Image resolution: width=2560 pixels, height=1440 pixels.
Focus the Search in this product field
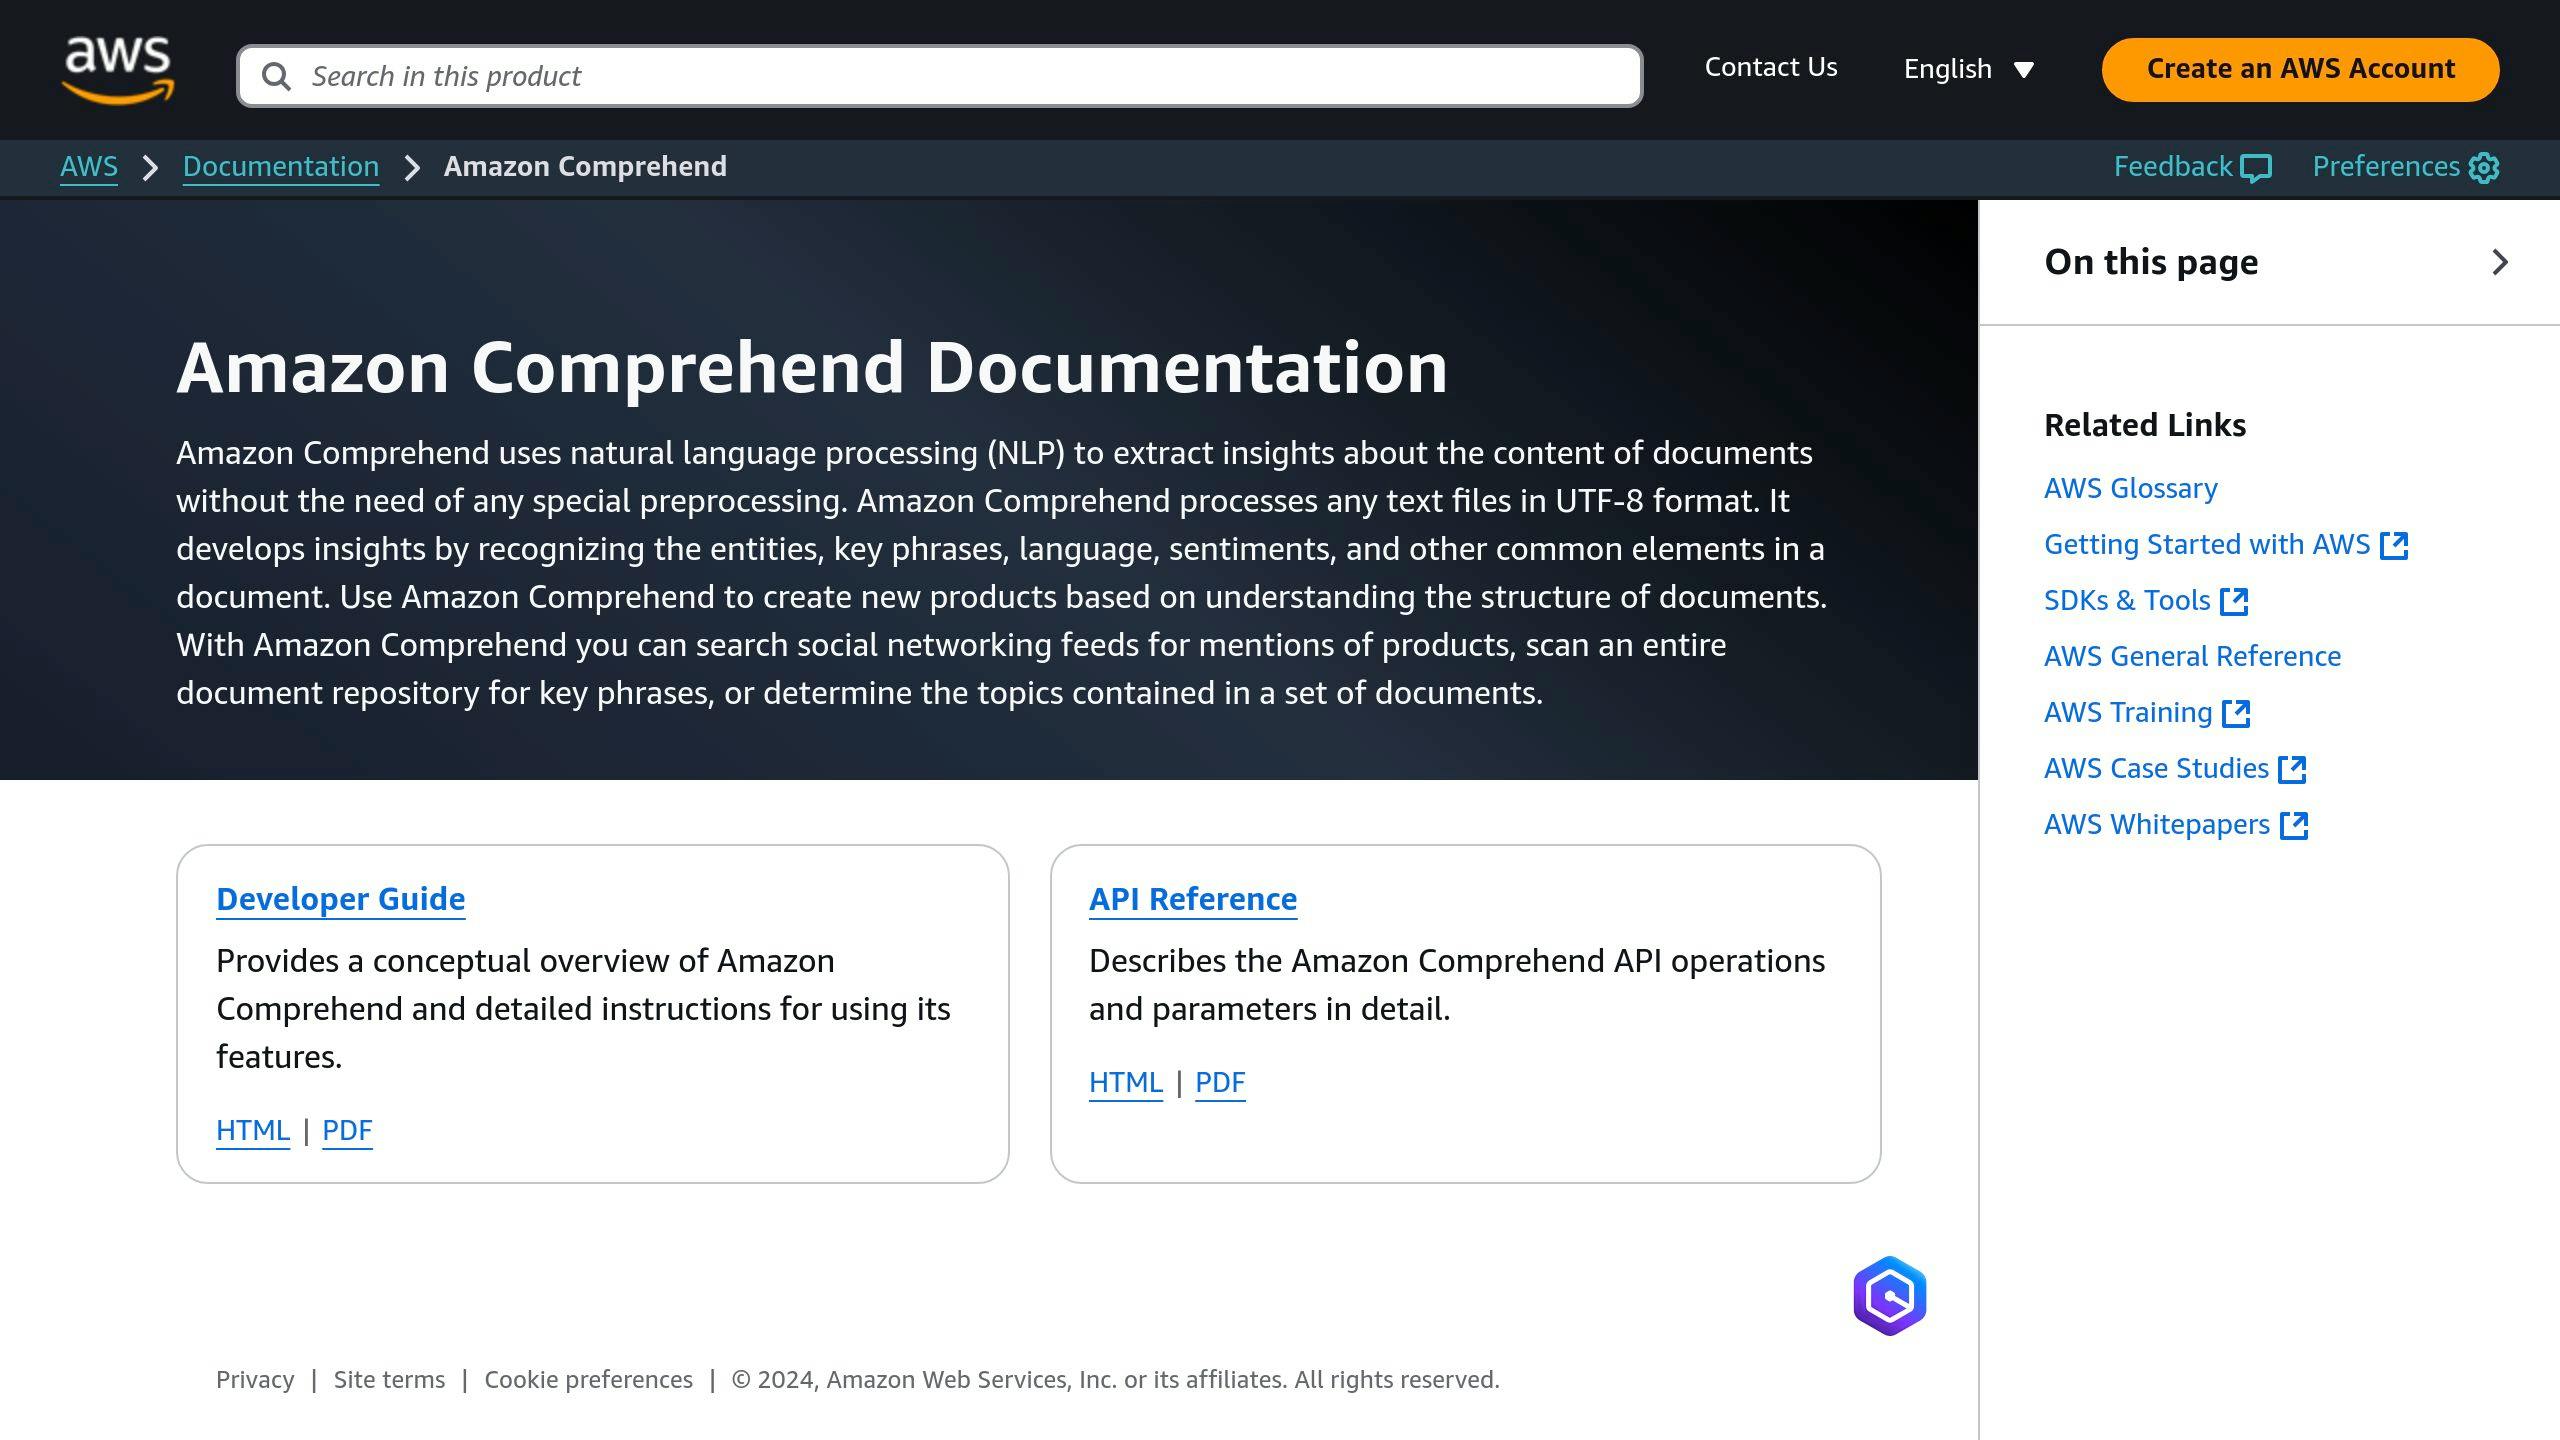tap(939, 76)
